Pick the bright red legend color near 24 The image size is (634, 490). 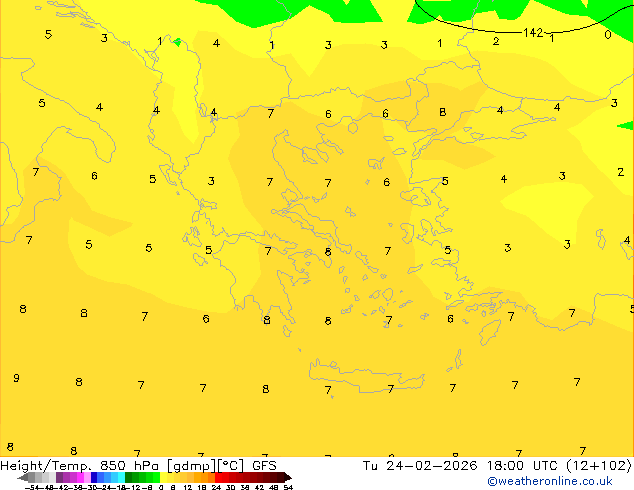click(x=218, y=477)
